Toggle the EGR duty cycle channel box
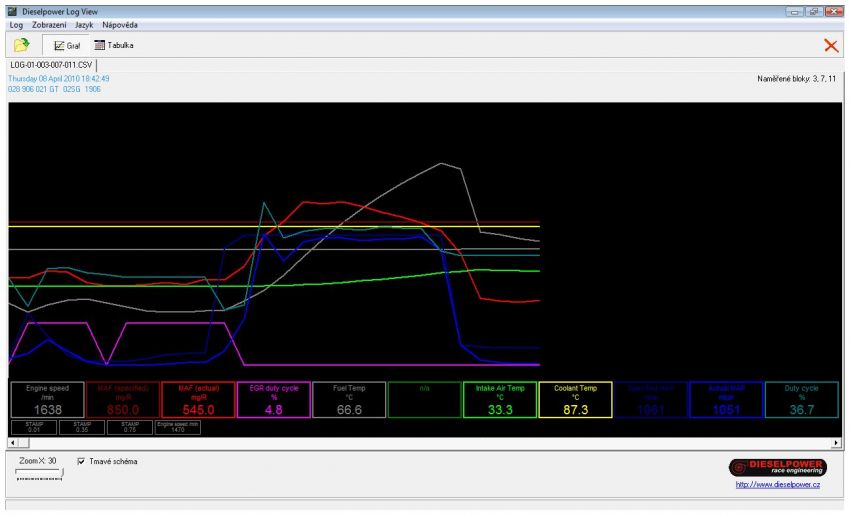850x516 pixels. [x=272, y=399]
